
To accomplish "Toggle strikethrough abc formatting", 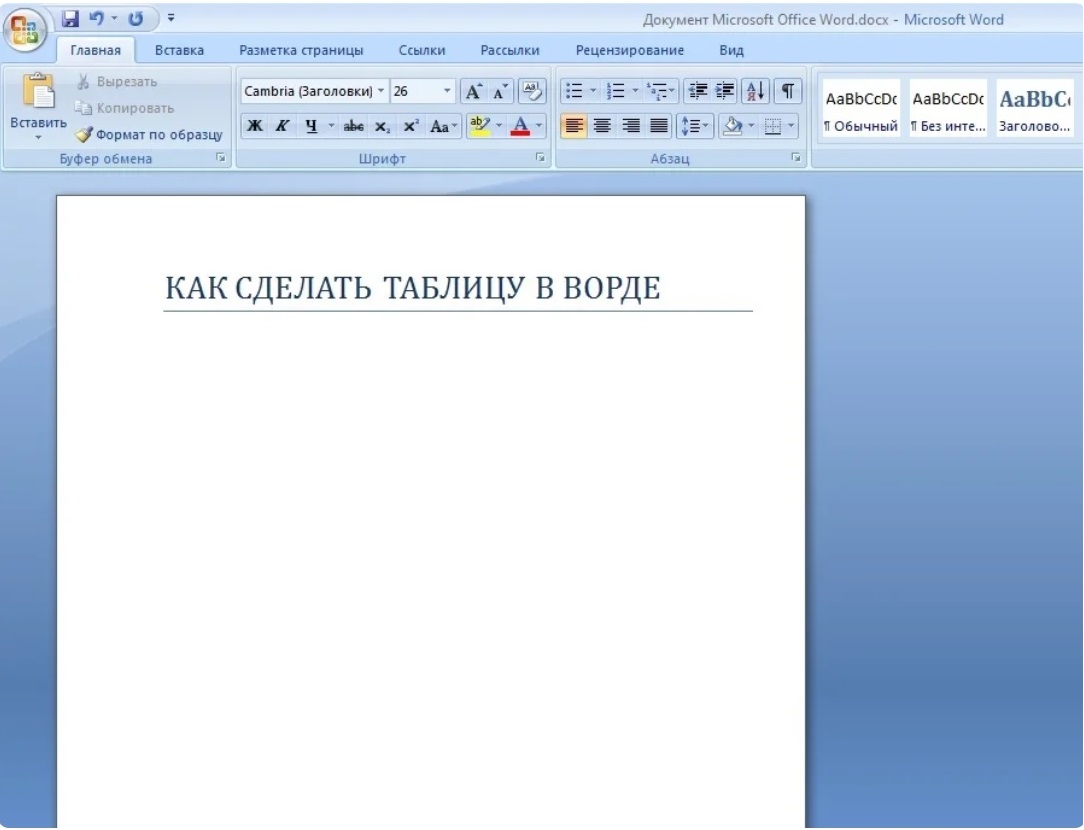I will click(x=353, y=126).
